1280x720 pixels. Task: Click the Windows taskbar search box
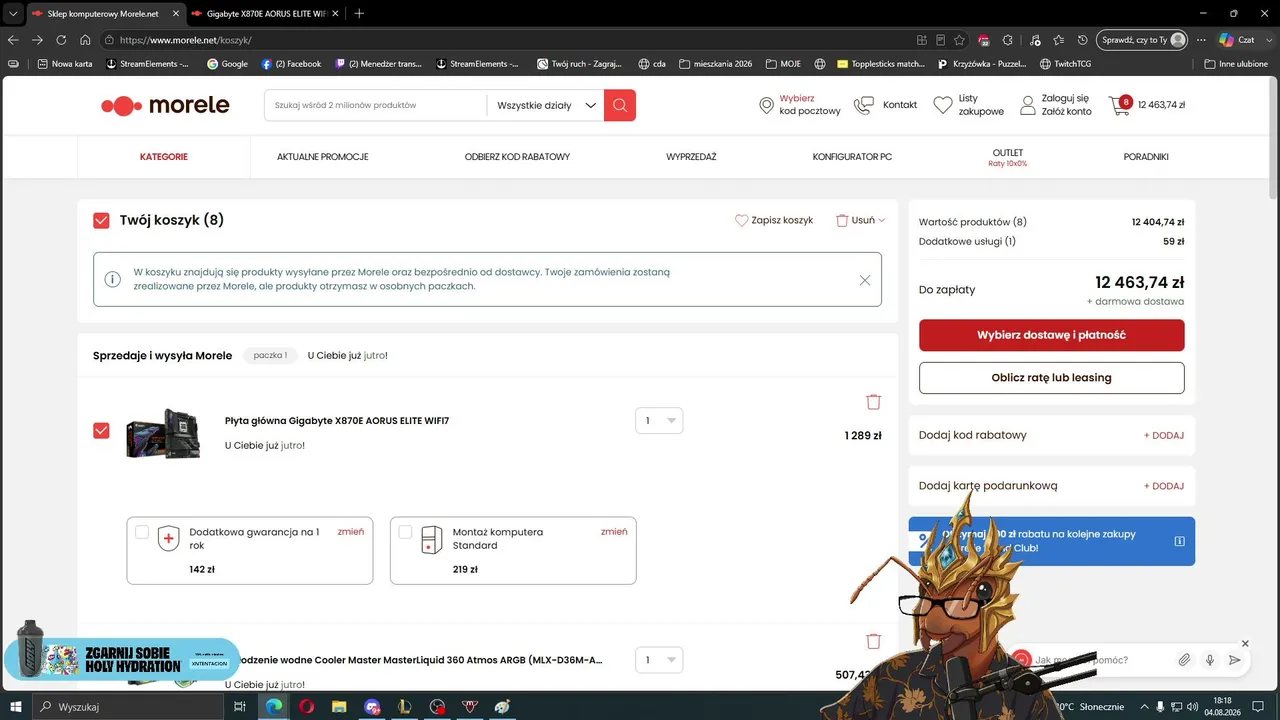pos(130,707)
